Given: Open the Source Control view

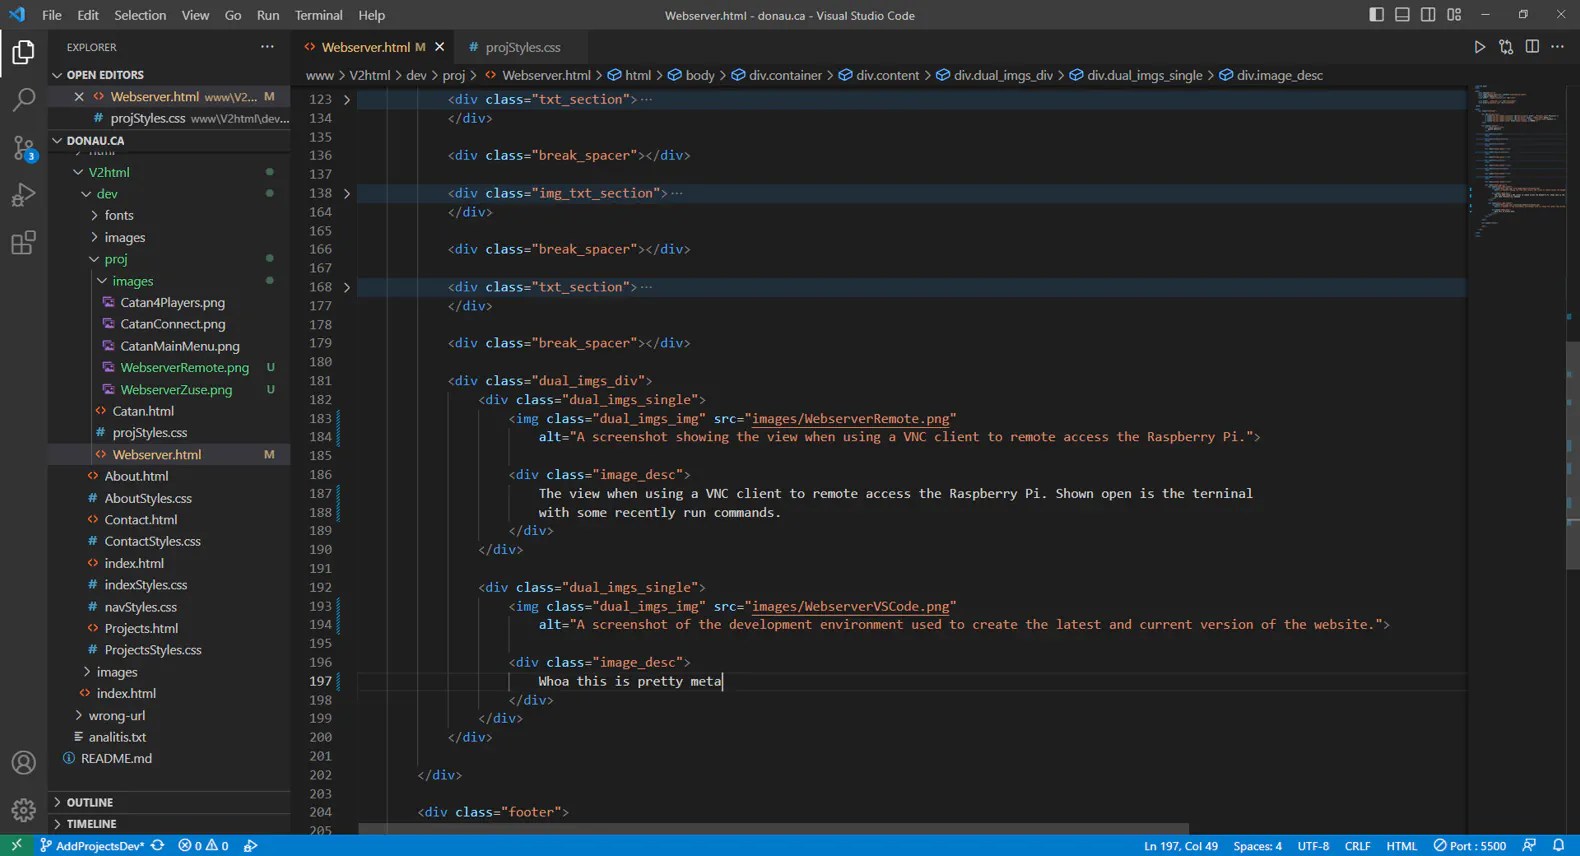Looking at the screenshot, I should [x=23, y=148].
